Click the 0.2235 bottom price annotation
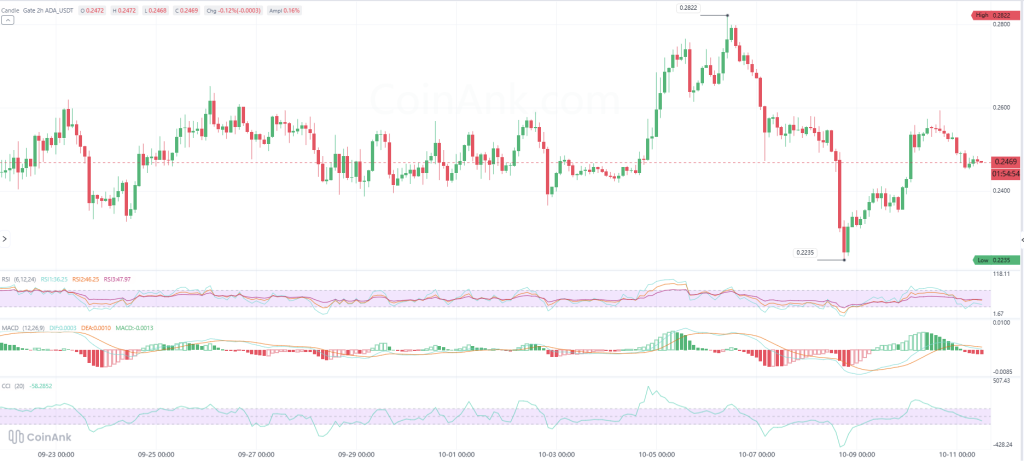 coord(803,253)
